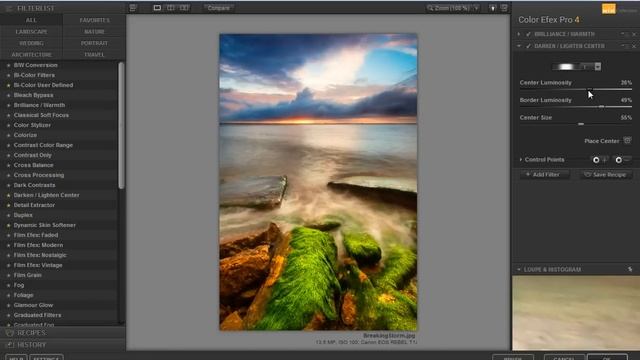Open the RECIPES panel
This screenshot has height=360, width=640.
[x=63, y=333]
